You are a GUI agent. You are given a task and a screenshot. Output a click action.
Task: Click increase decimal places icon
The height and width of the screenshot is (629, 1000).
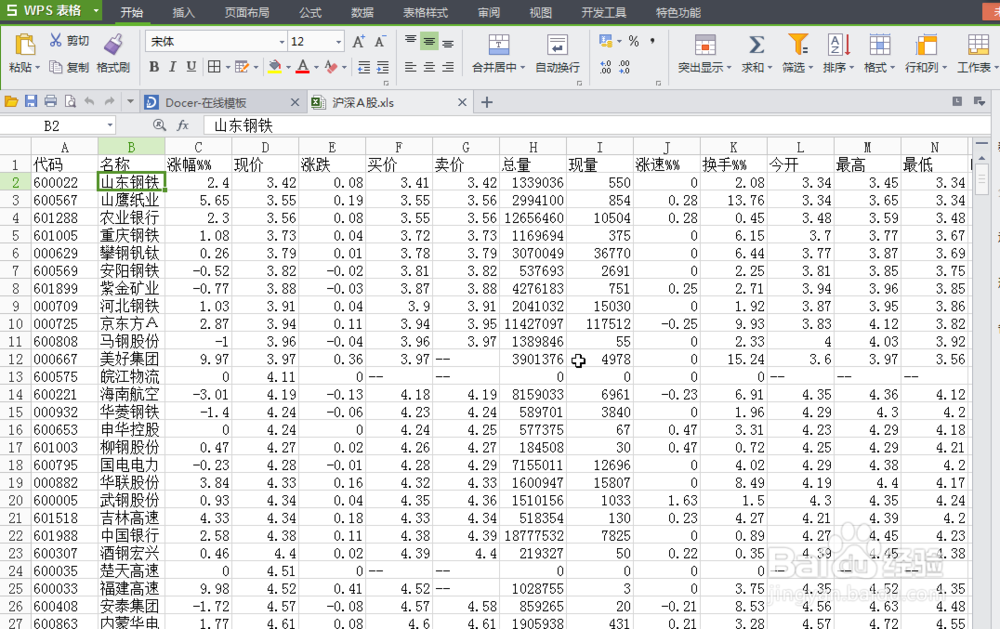[x=605, y=67]
